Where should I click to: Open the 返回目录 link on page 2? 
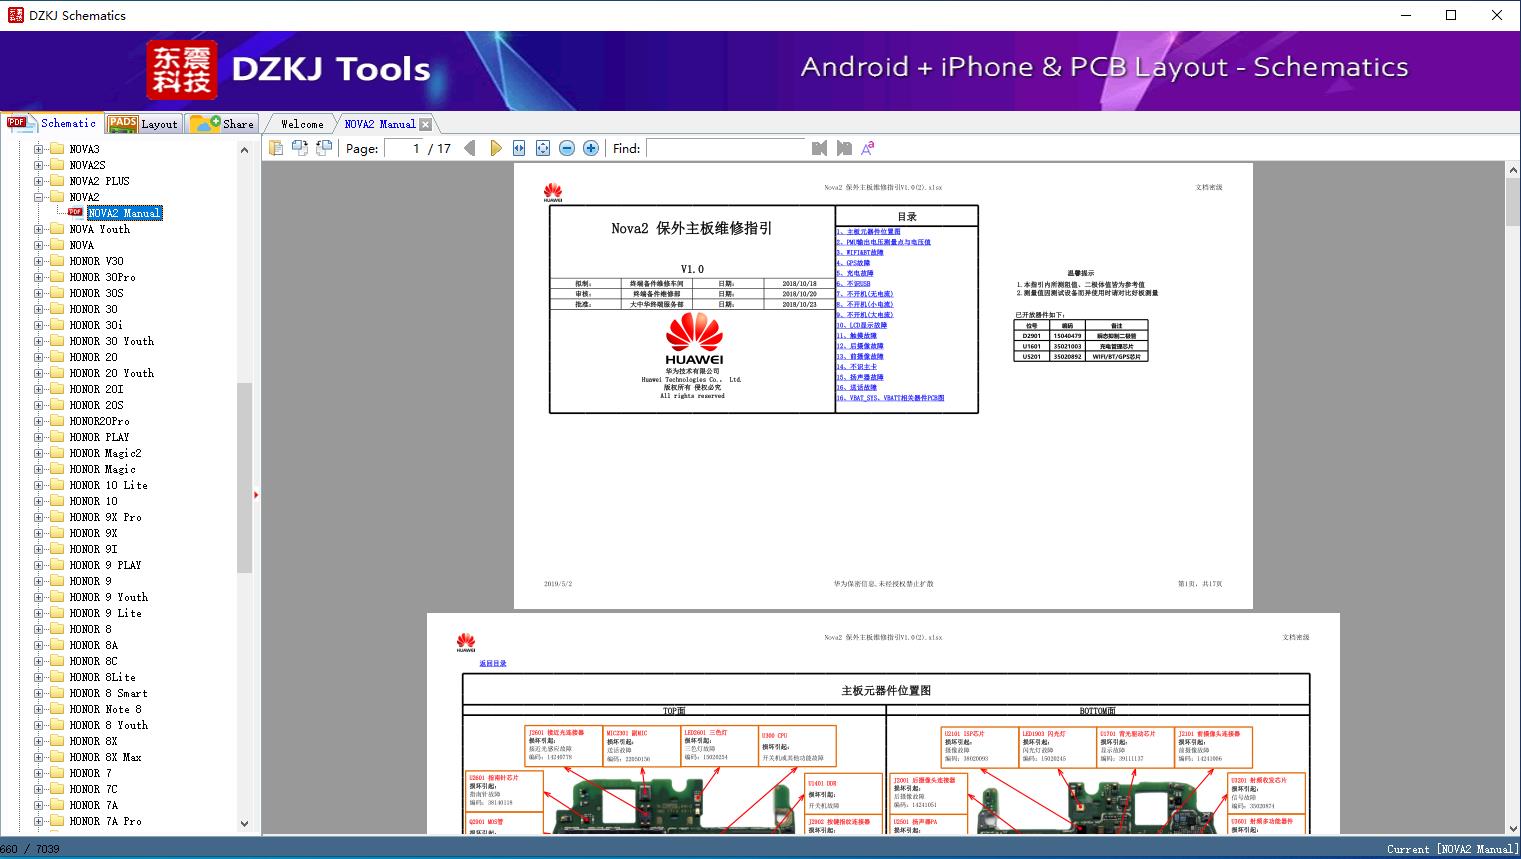[x=493, y=664]
